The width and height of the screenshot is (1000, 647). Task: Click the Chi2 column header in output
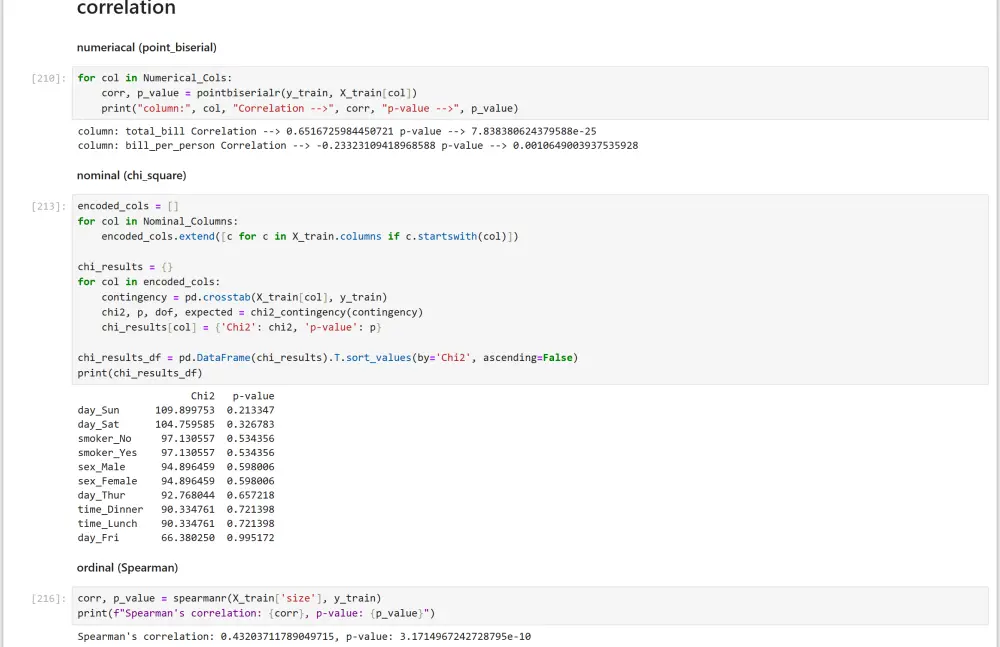click(203, 396)
